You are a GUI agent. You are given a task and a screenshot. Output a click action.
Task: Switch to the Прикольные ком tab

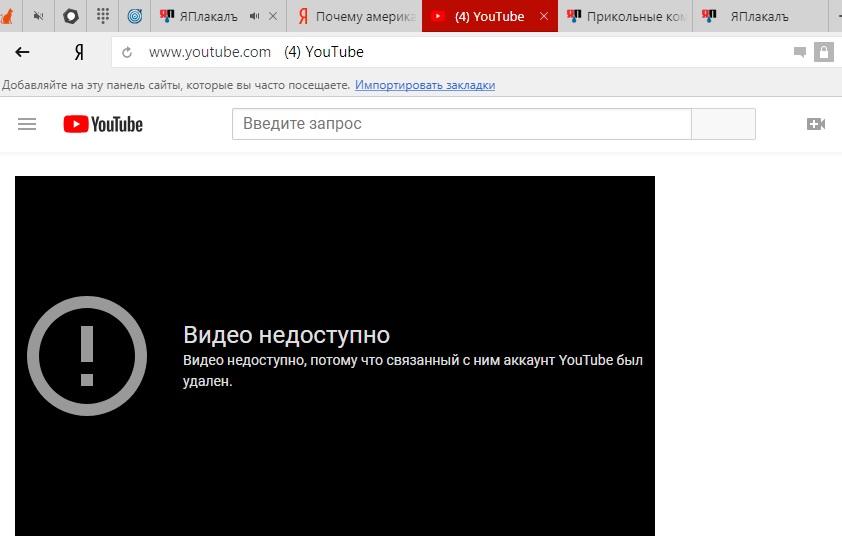click(626, 16)
